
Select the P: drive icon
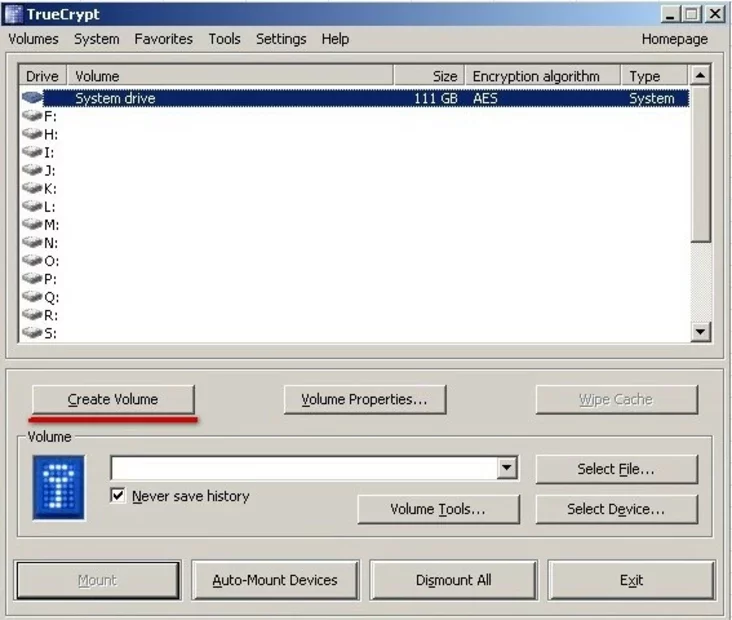pos(32,278)
